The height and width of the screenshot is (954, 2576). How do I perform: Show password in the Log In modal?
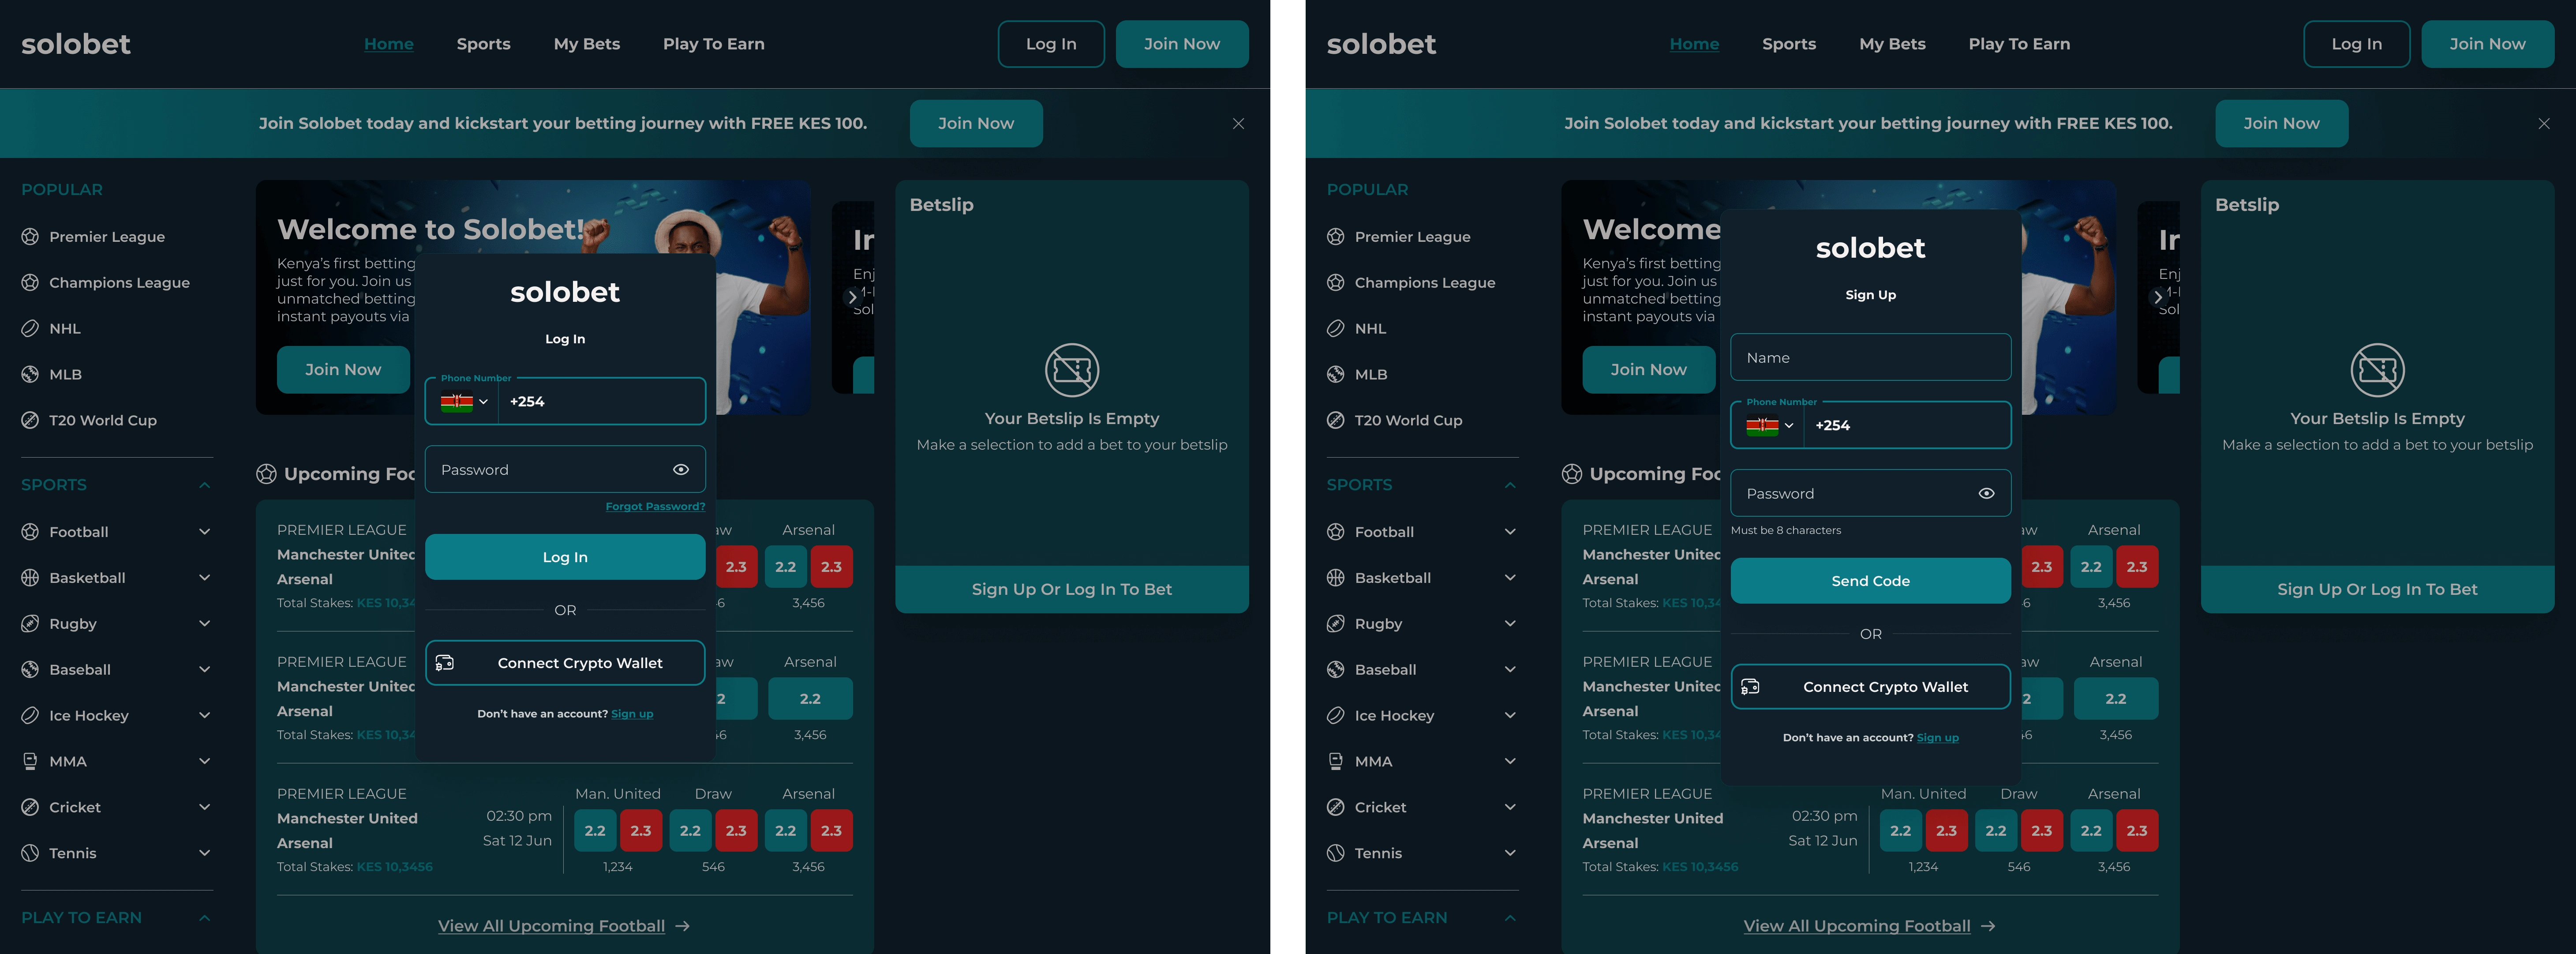click(x=681, y=470)
